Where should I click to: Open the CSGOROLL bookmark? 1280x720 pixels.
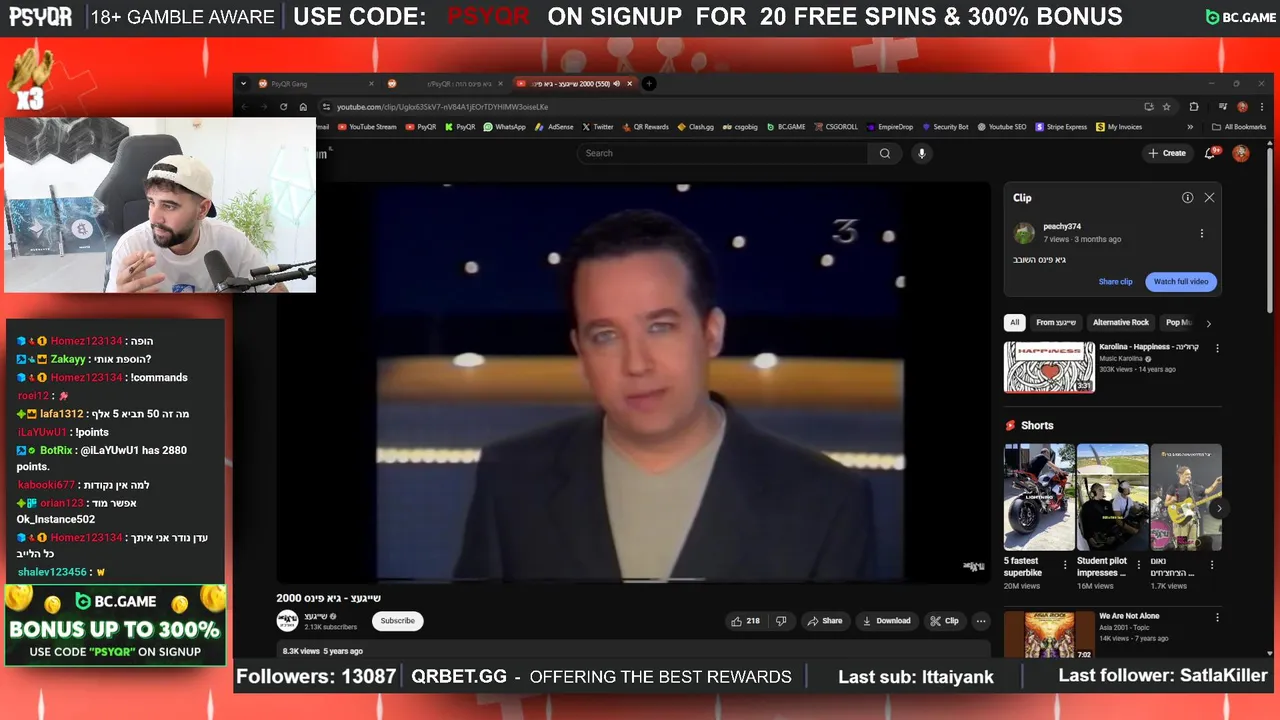(836, 127)
